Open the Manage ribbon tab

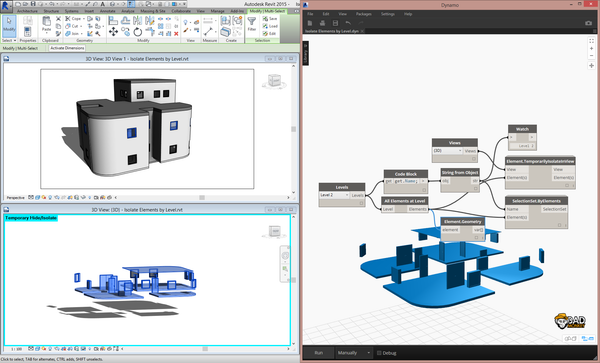218,11
